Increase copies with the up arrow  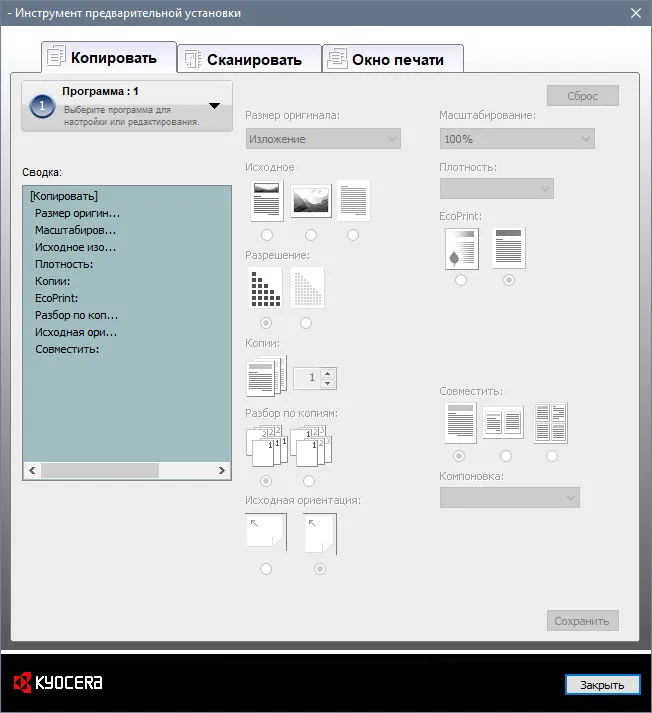(x=328, y=373)
